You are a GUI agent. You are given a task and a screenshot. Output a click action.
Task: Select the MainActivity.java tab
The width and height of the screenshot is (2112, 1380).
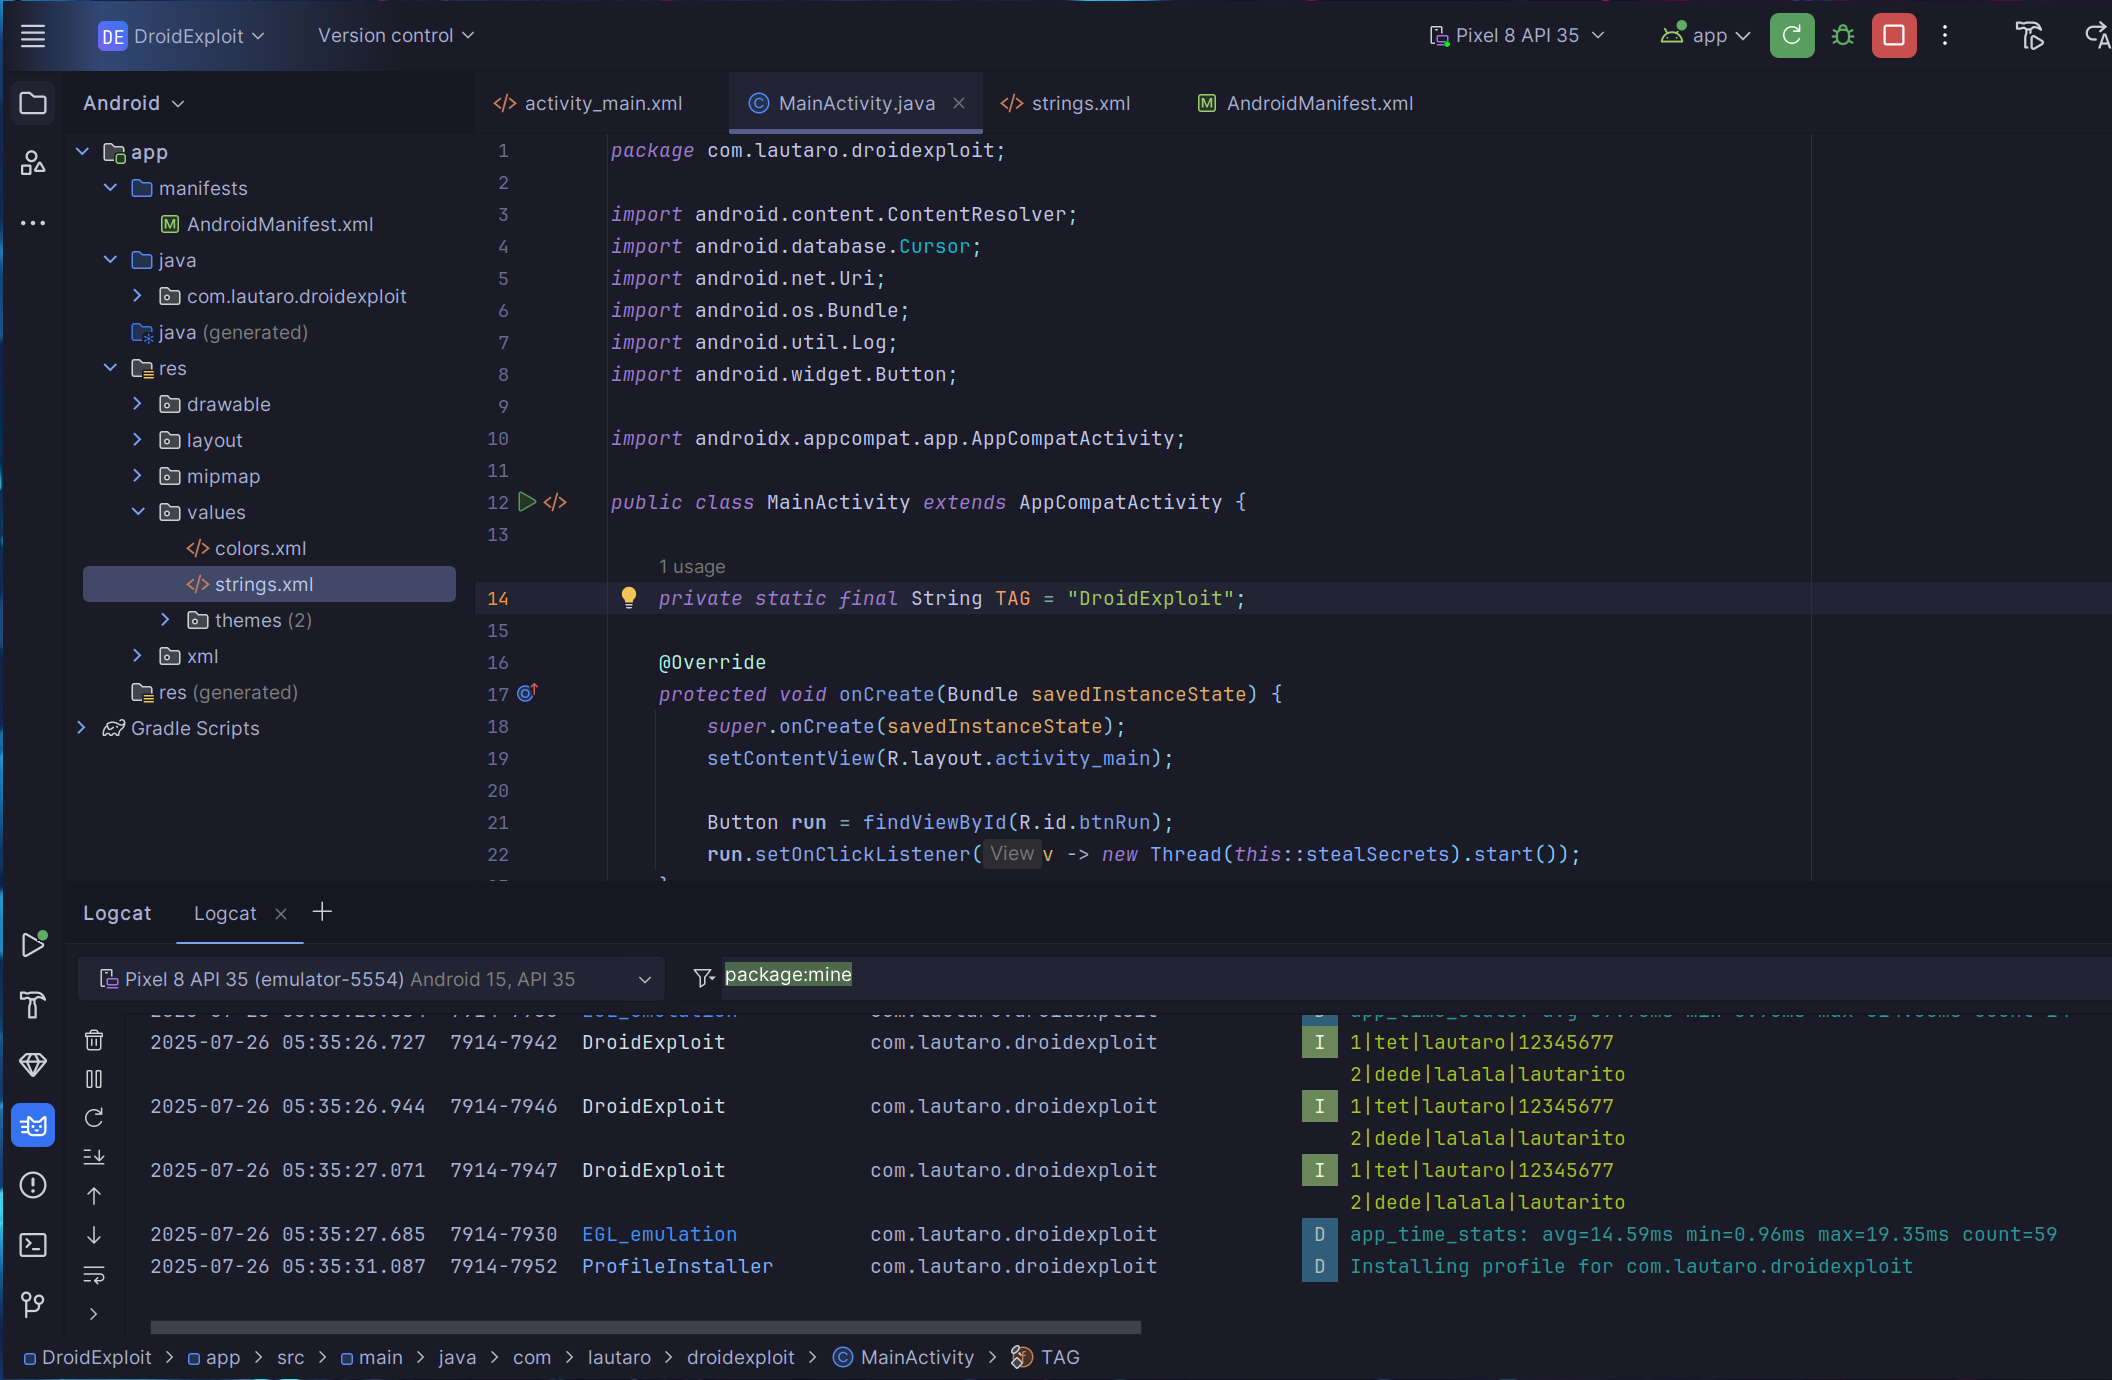pos(856,103)
